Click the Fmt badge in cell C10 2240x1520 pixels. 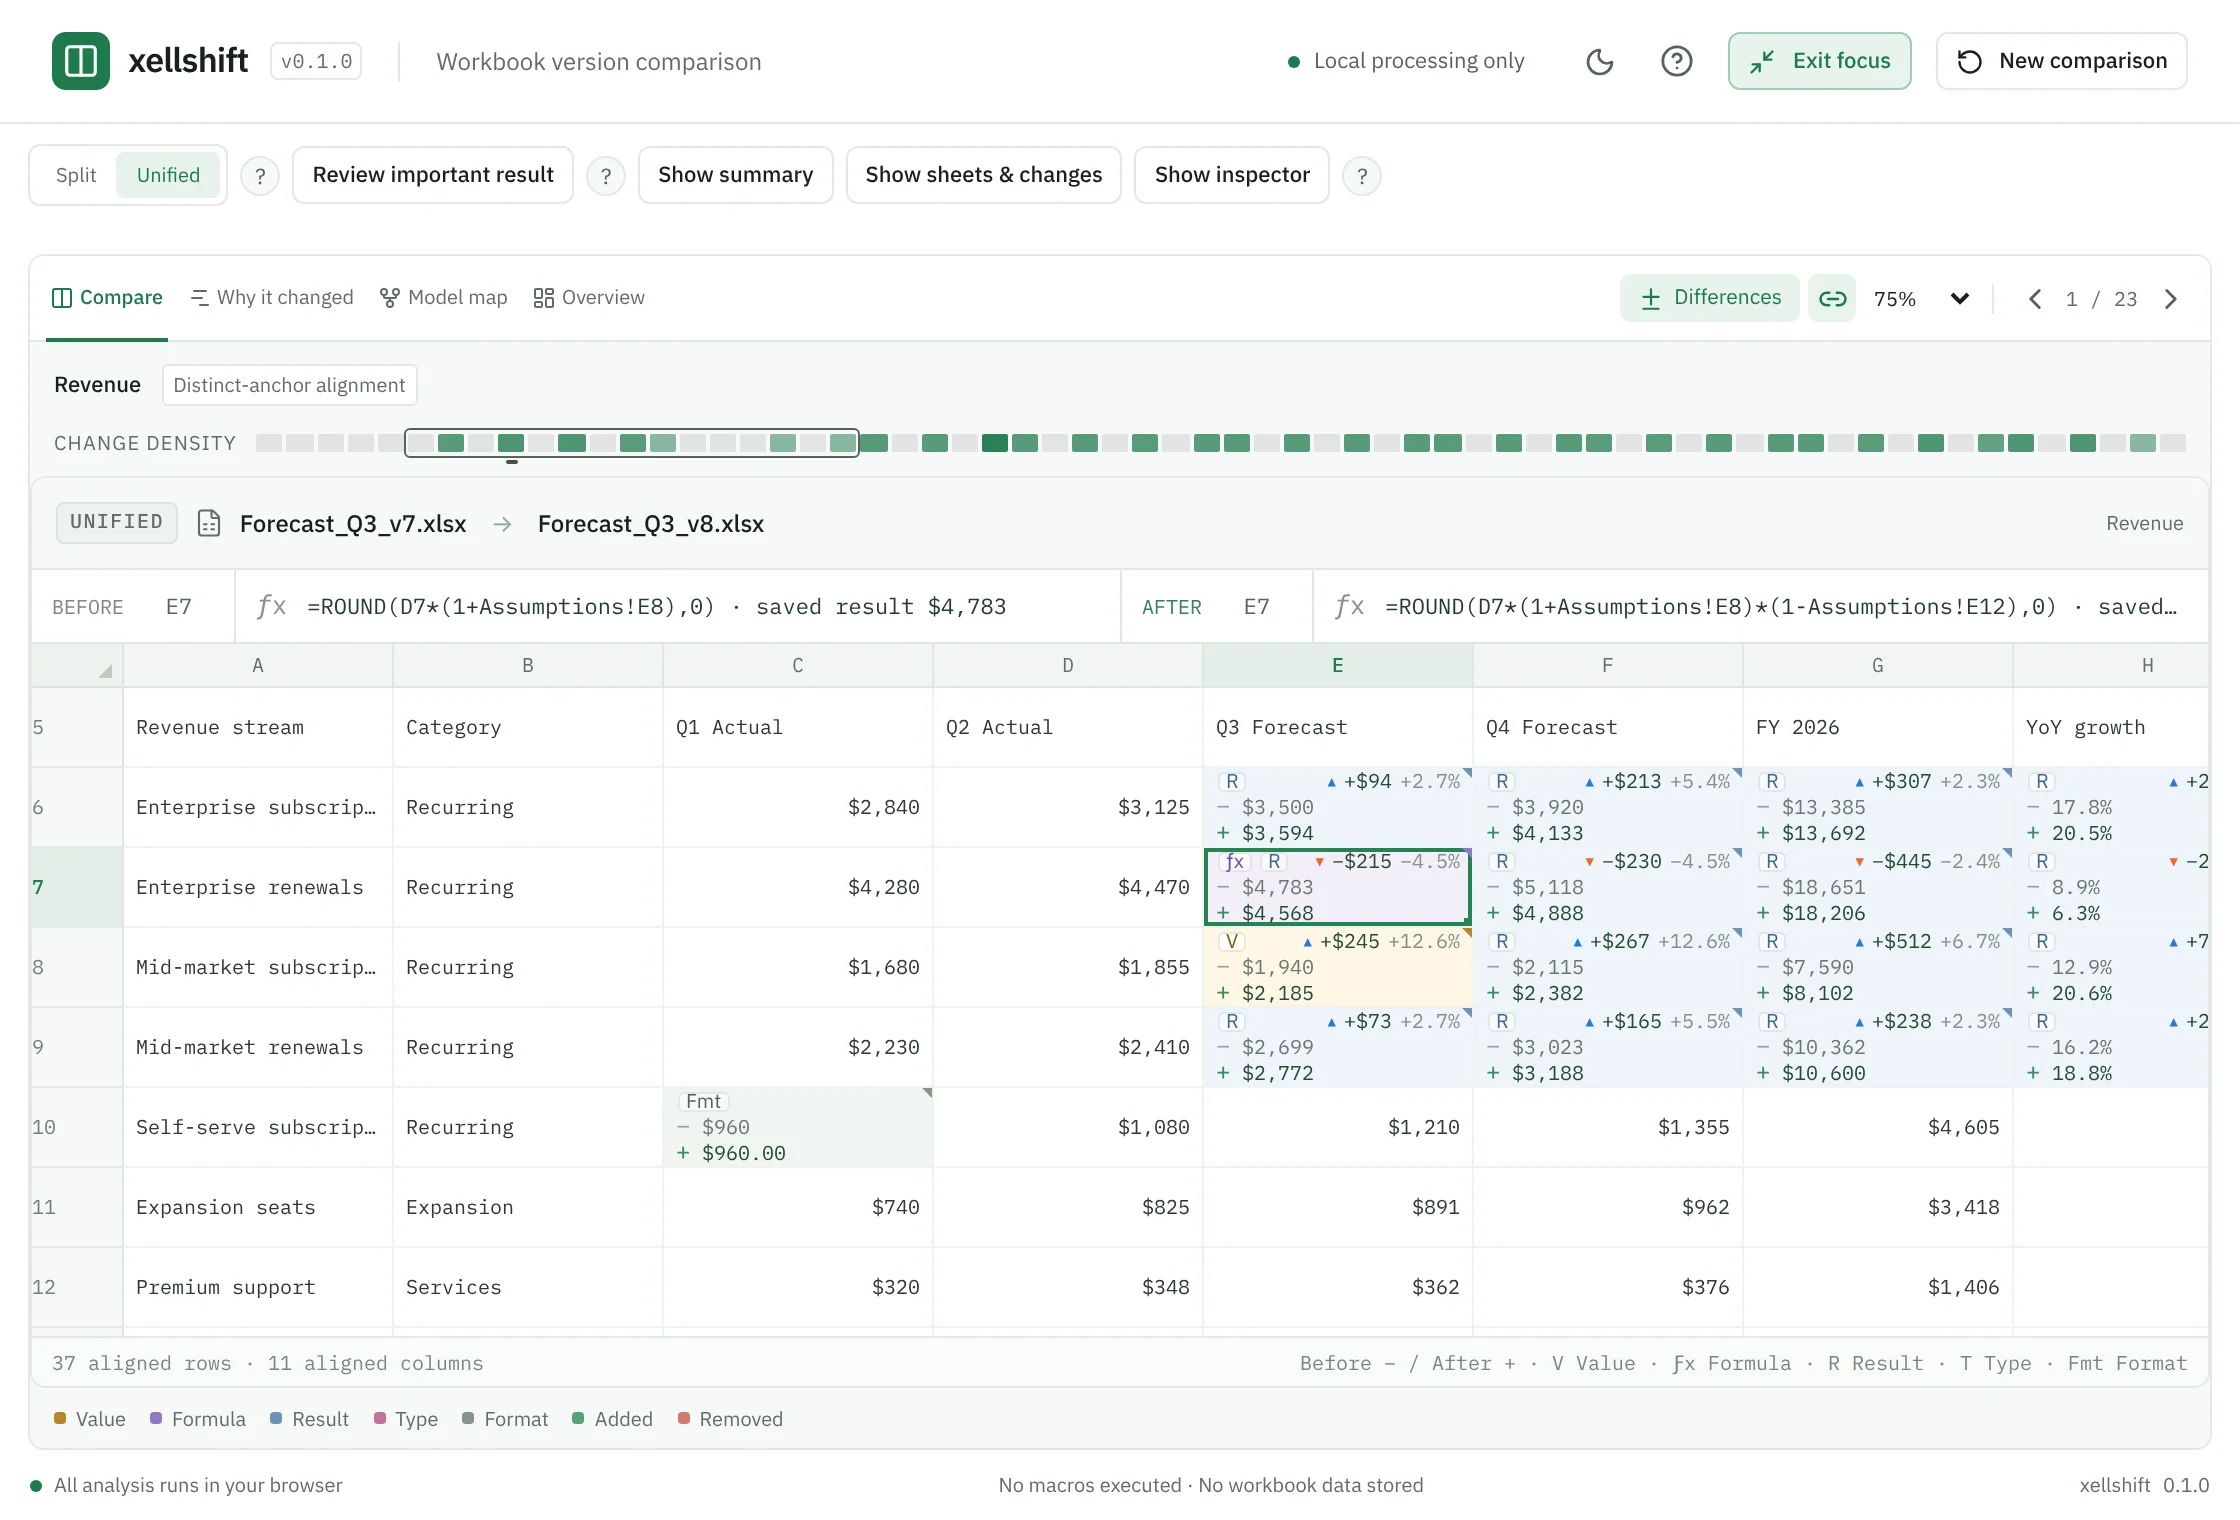tap(703, 1101)
